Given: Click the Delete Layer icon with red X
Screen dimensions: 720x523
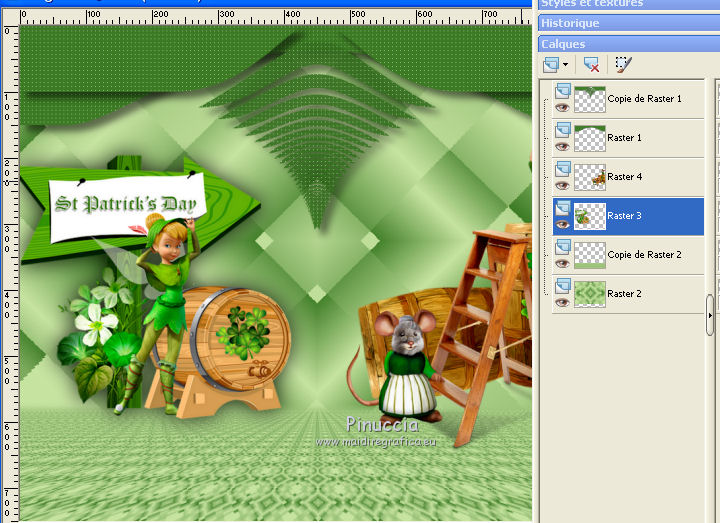Looking at the screenshot, I should [x=591, y=65].
